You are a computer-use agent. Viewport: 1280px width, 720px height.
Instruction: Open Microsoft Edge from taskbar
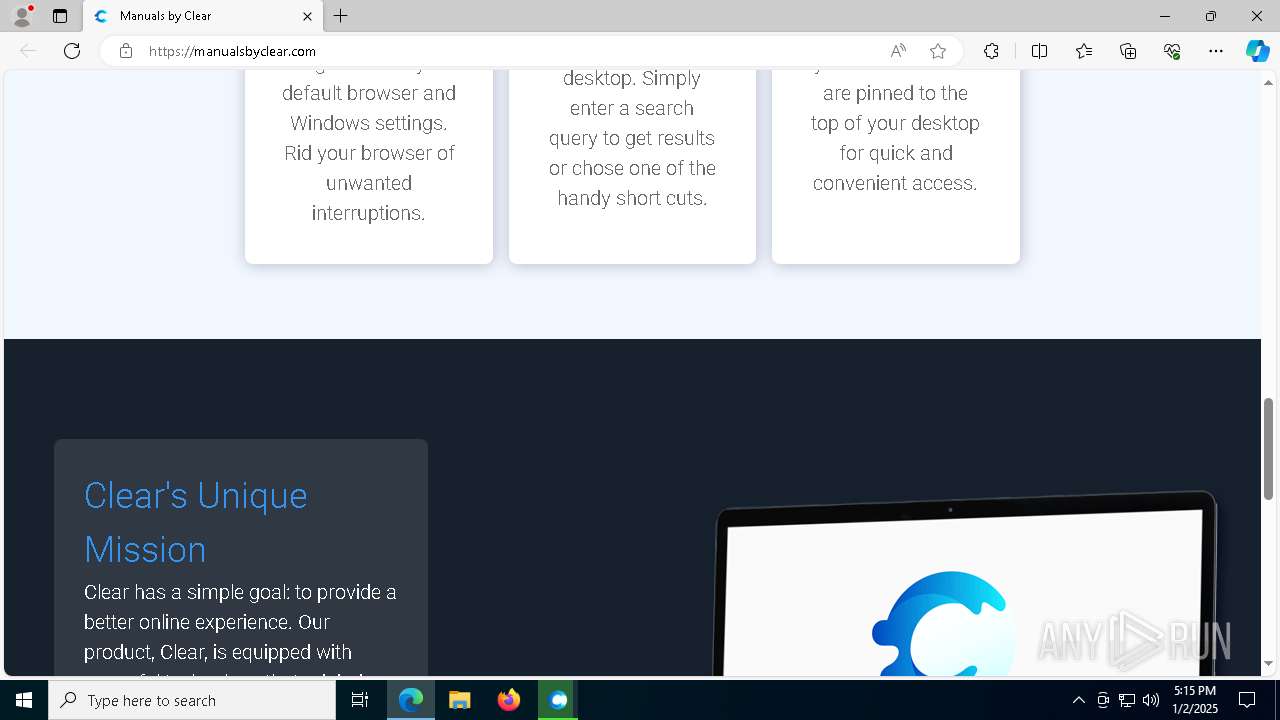tap(411, 700)
